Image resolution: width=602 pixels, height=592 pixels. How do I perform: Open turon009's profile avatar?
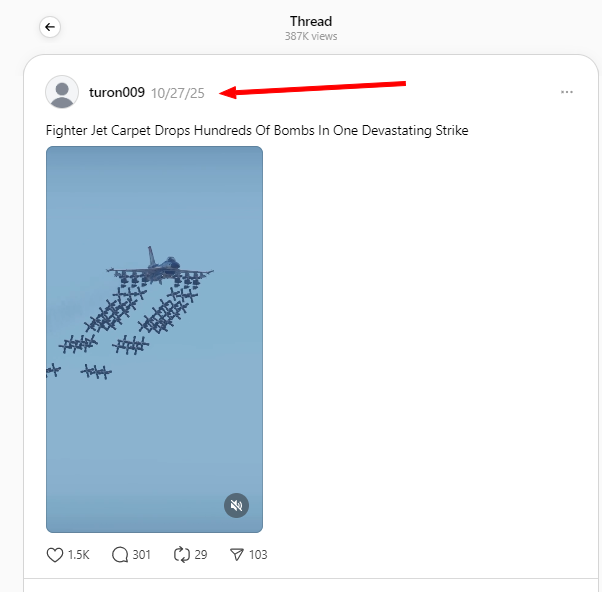tap(62, 92)
